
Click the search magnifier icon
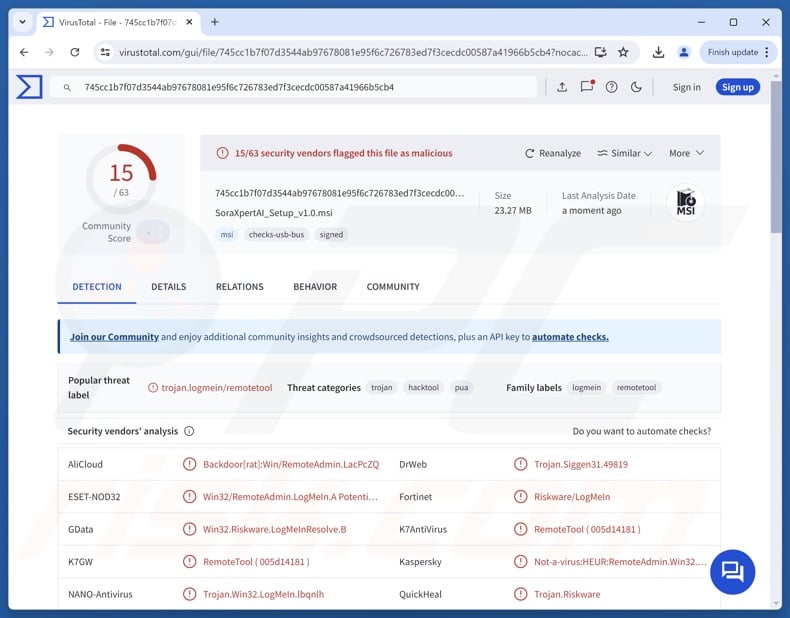click(67, 88)
